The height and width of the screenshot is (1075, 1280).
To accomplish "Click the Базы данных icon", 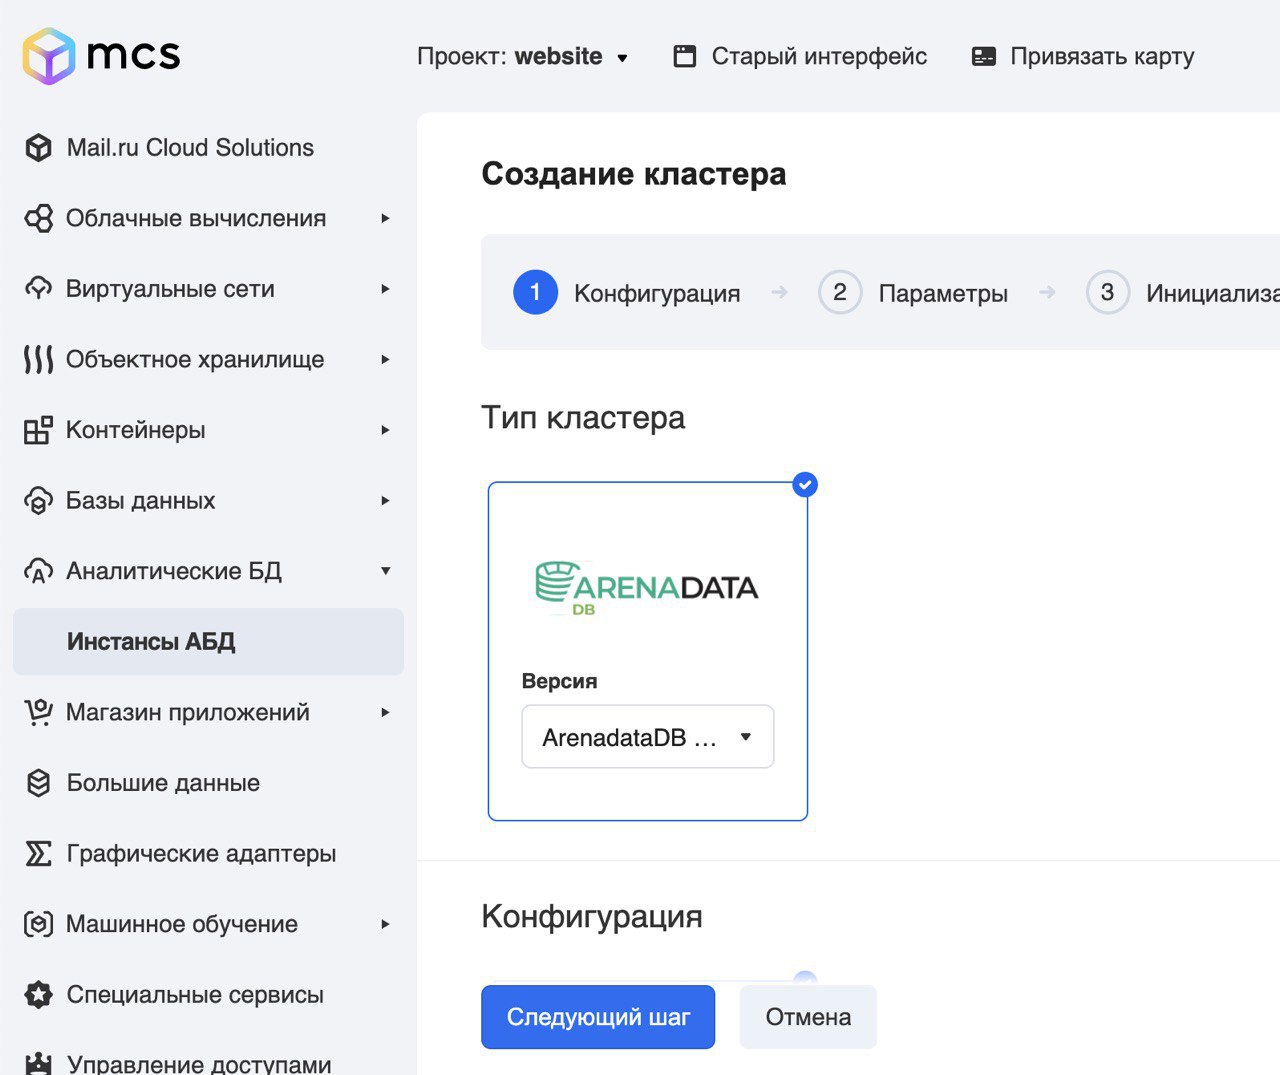I will pos(38,500).
